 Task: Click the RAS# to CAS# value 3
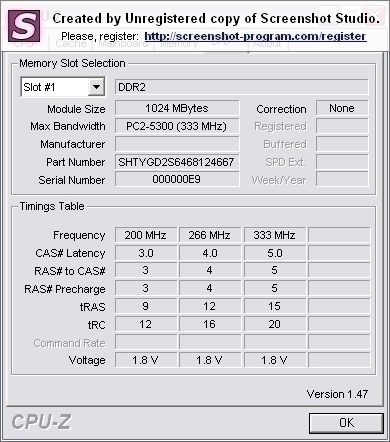pos(146,271)
